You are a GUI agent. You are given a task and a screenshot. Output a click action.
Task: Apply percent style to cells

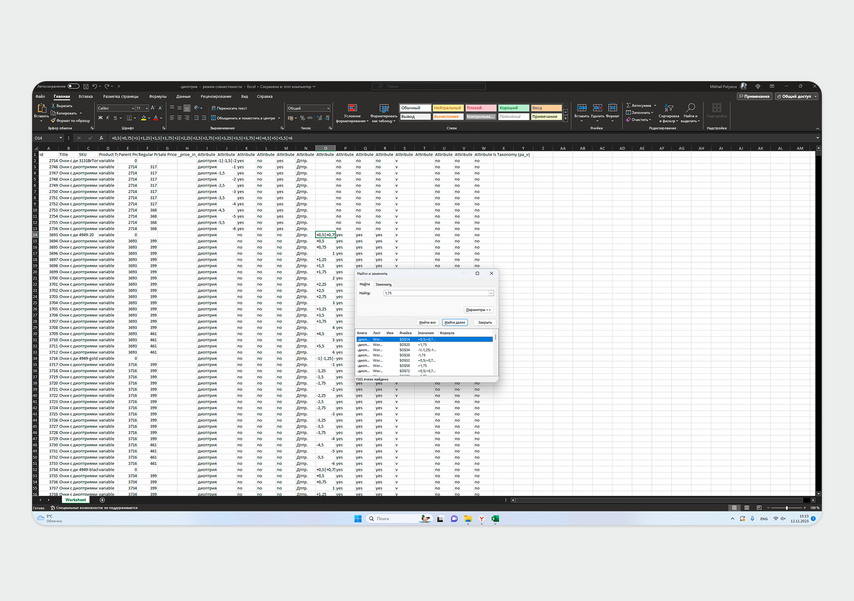point(302,118)
